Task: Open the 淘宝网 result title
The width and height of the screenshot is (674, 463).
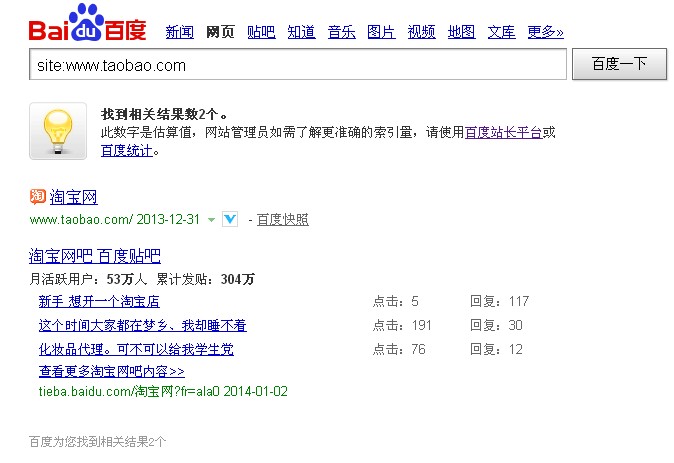Action: pos(74,197)
